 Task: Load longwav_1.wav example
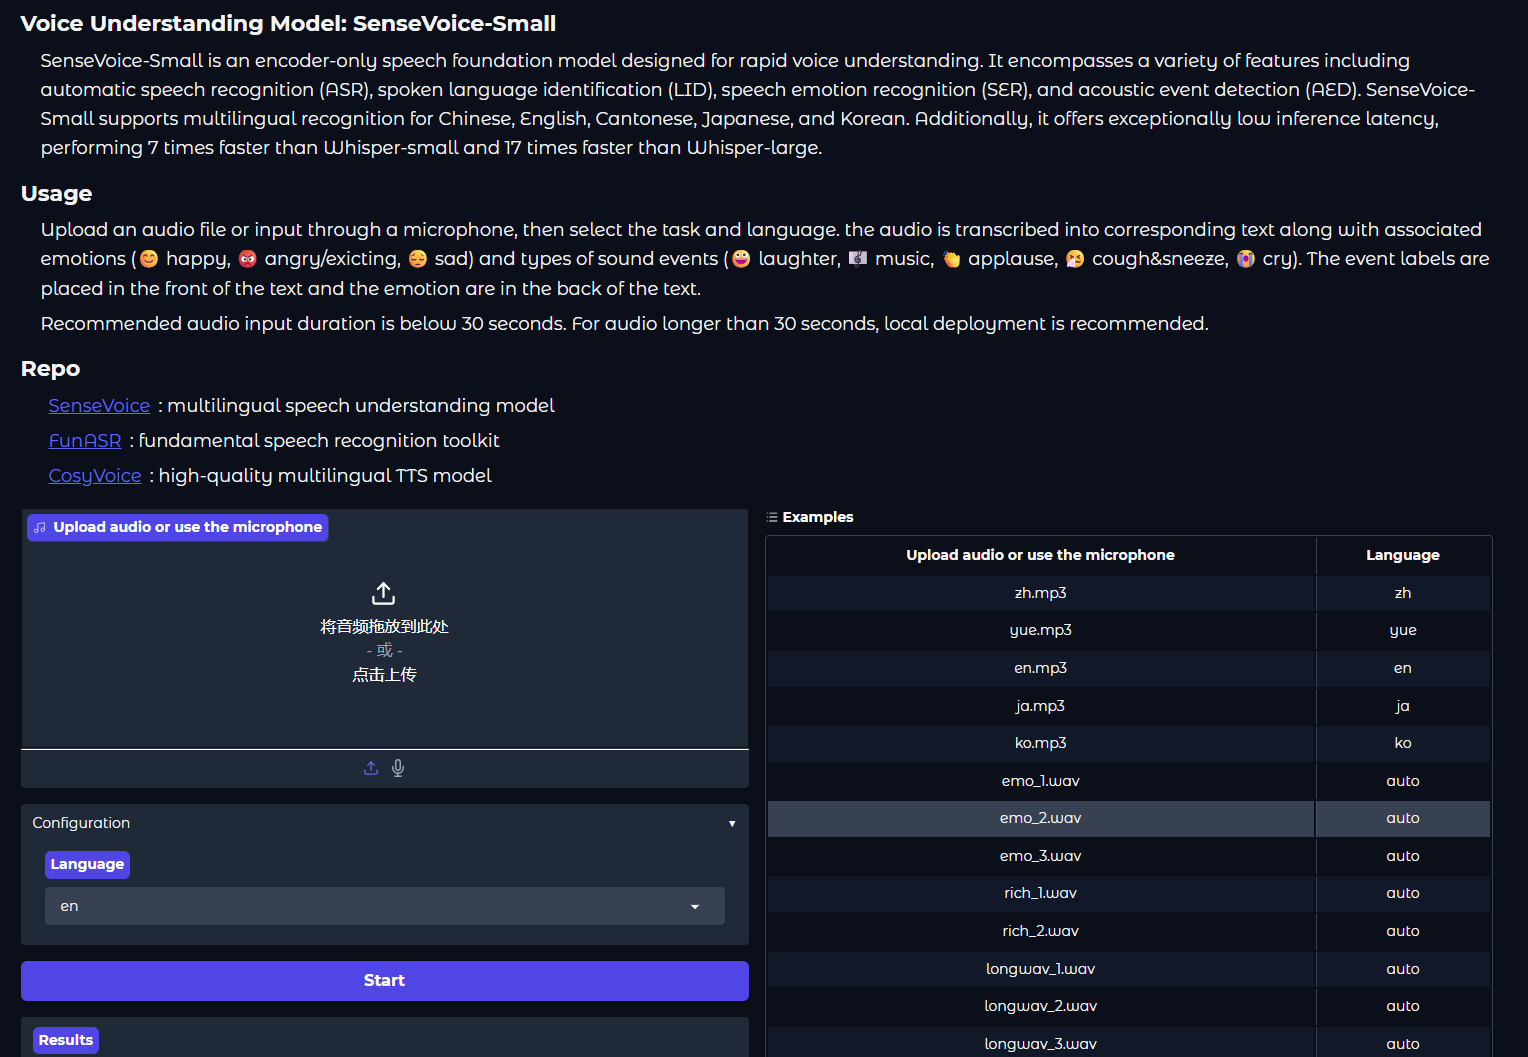point(1041,969)
